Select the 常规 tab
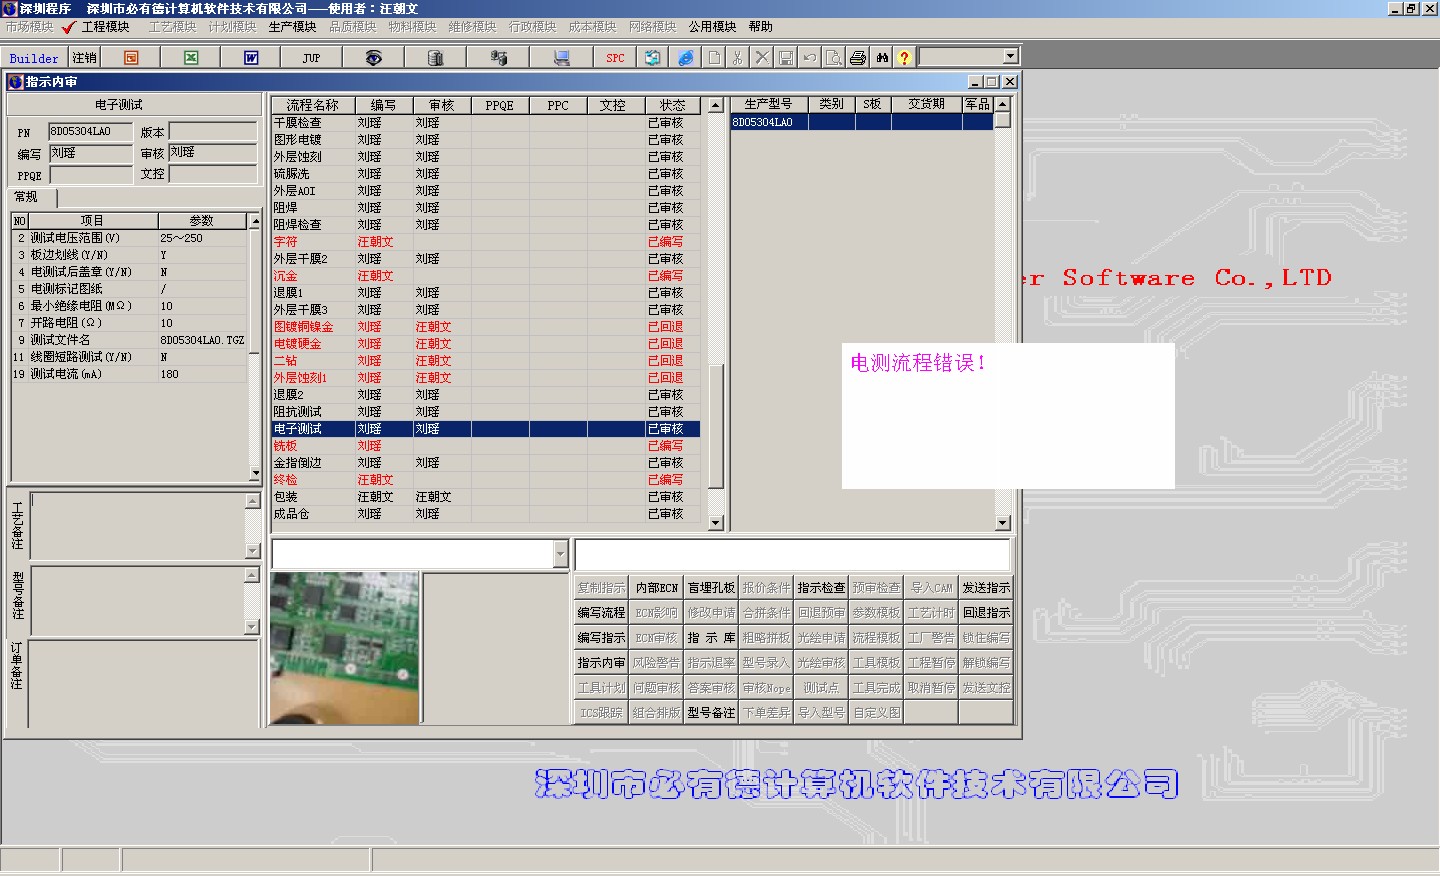This screenshot has height=876, width=1440. point(30,197)
